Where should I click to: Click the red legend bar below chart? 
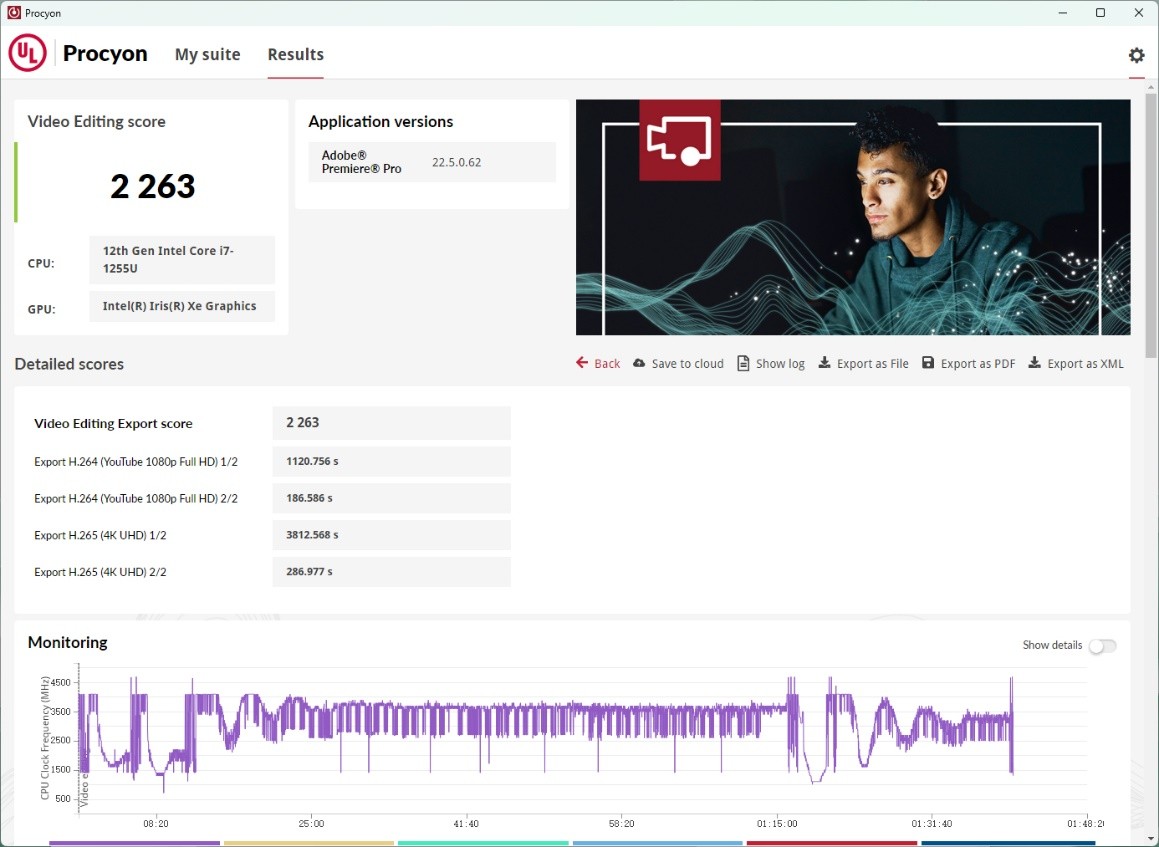coord(832,843)
